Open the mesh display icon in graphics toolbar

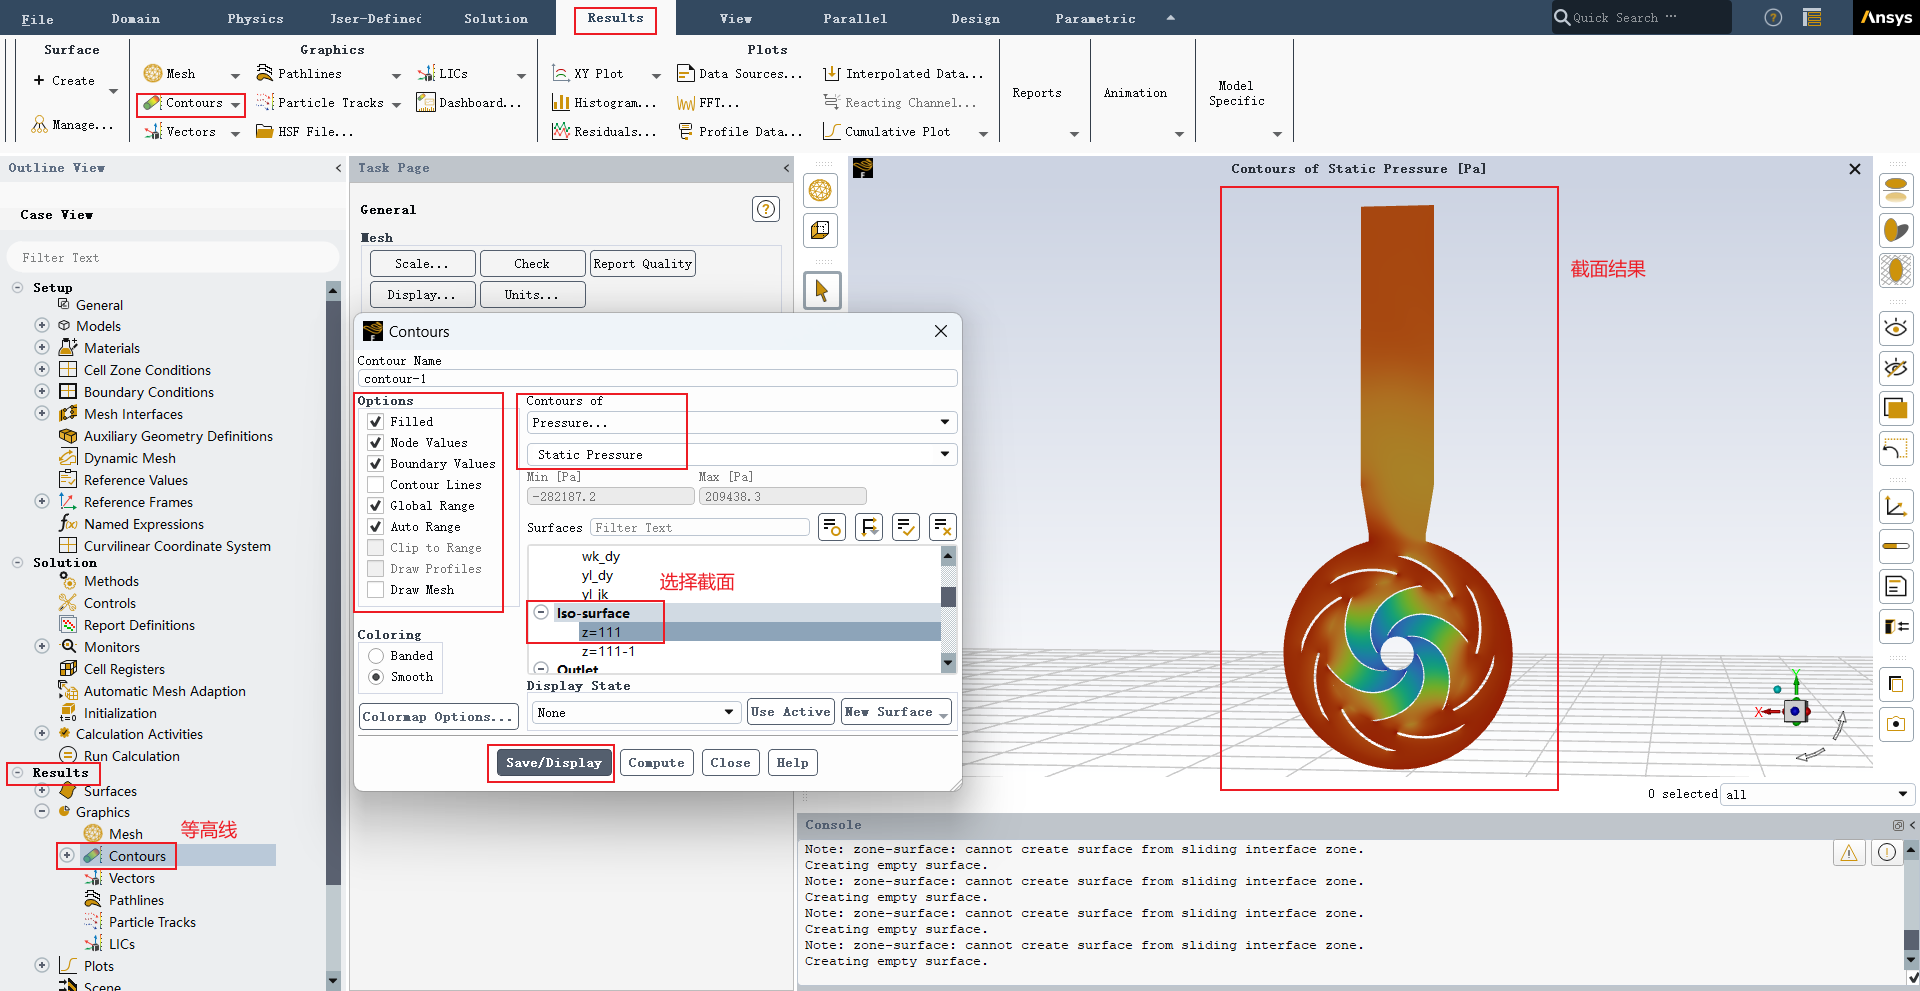pyautogui.click(x=820, y=190)
